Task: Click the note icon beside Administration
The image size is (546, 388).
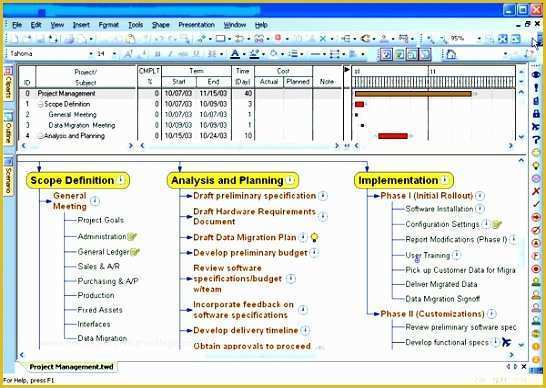Action: pos(132,237)
